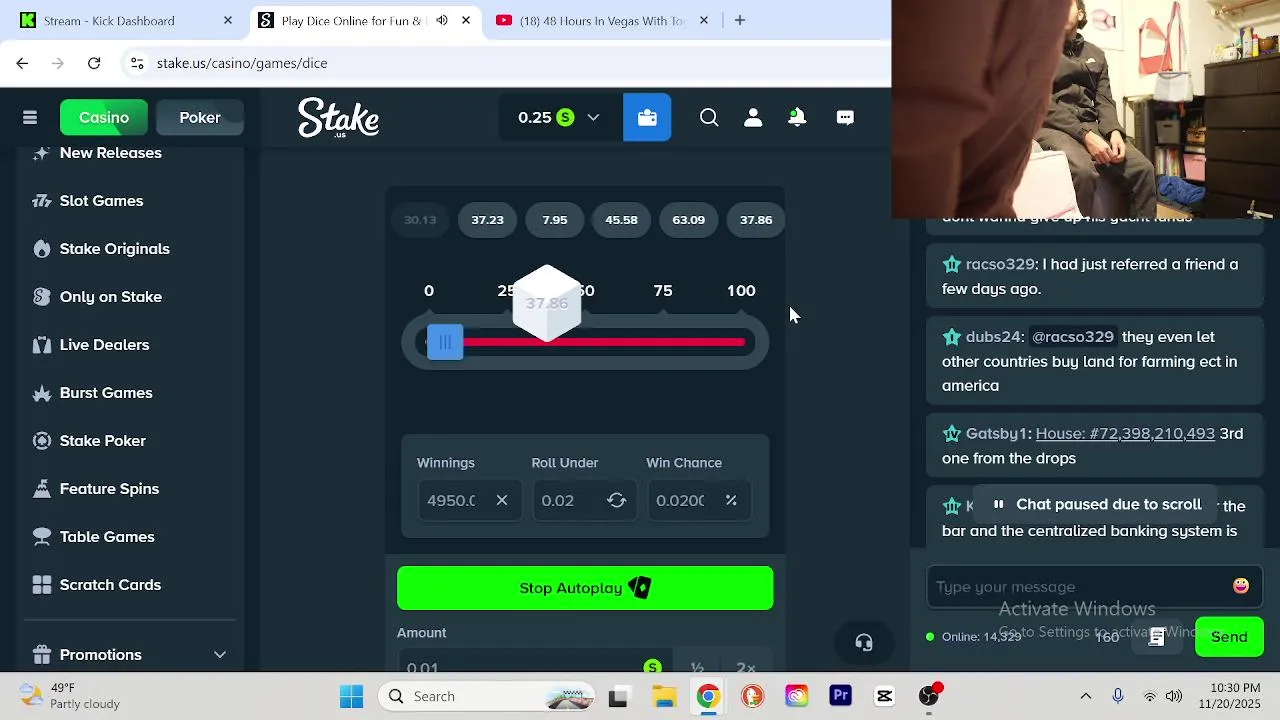
Task: Send the chat message
Action: (1229, 637)
